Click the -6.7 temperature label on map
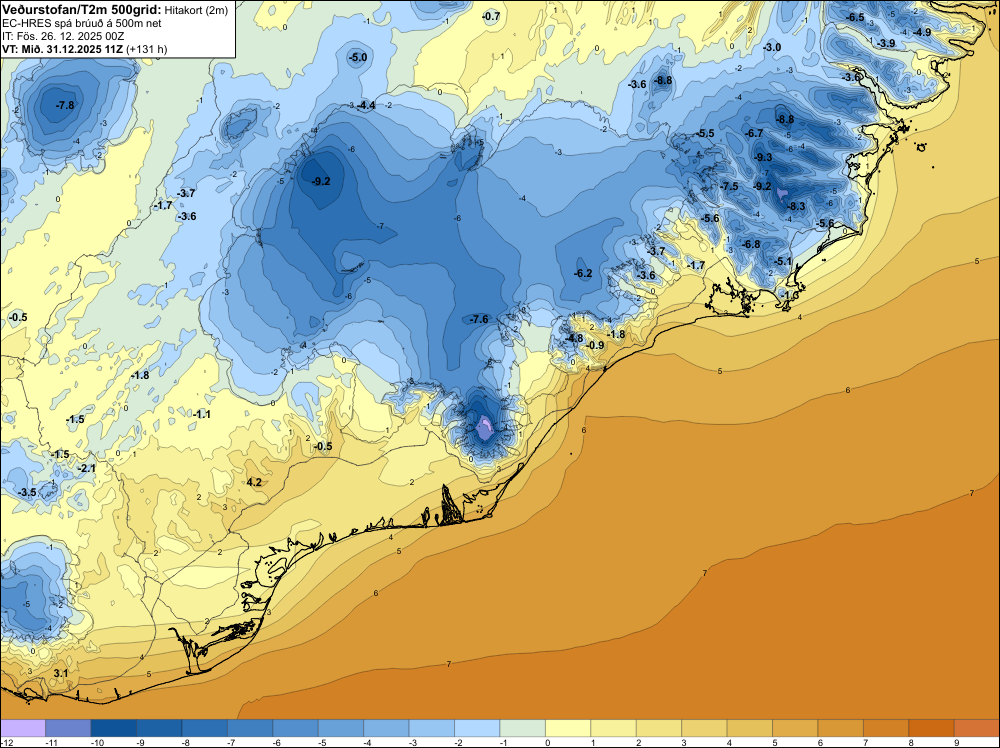 [x=754, y=133]
